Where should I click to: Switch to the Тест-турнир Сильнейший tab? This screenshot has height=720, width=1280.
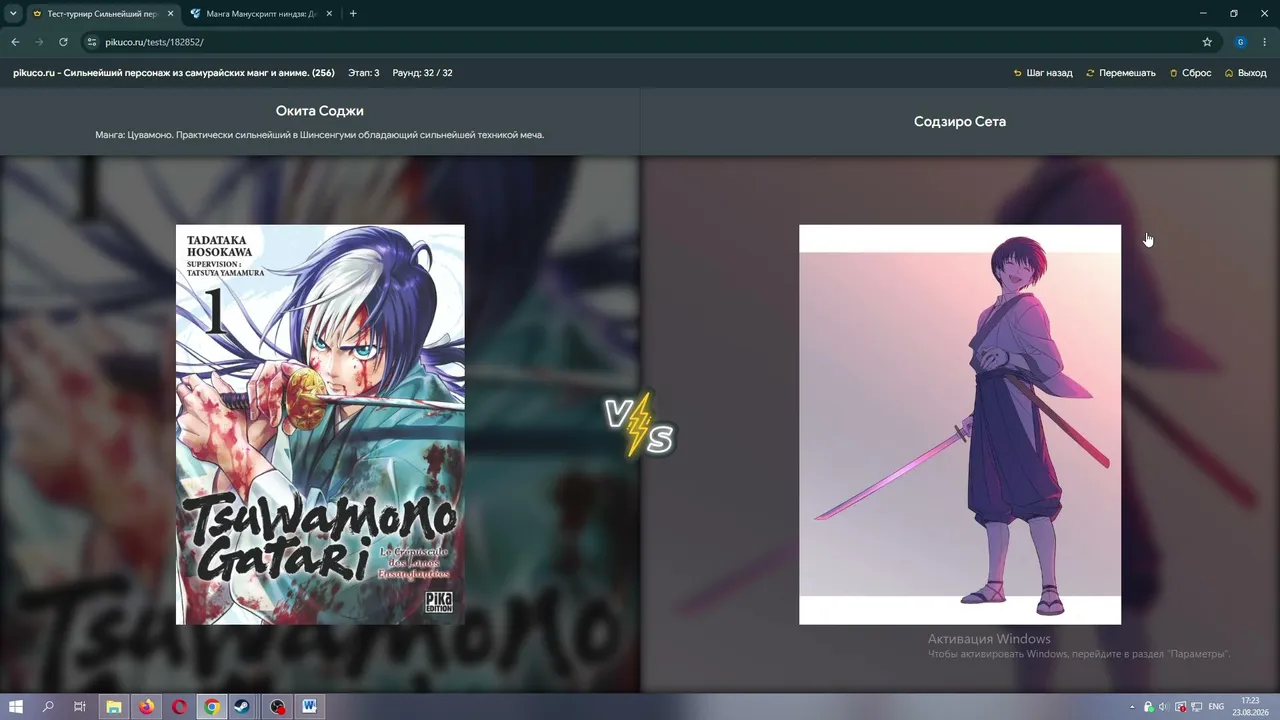103,14
